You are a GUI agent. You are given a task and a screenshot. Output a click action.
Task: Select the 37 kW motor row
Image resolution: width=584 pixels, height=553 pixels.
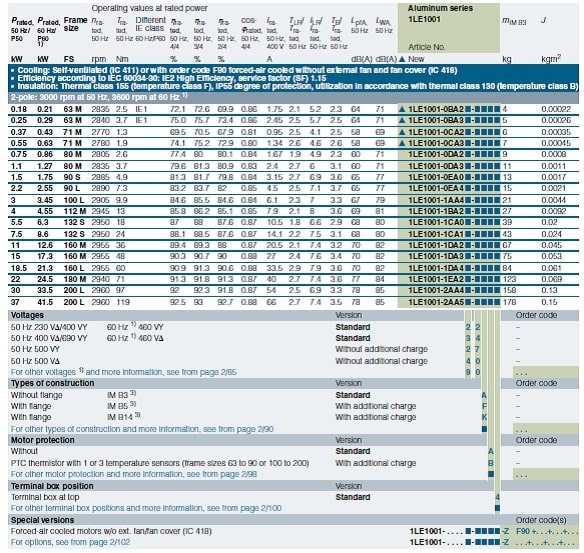coord(293,302)
